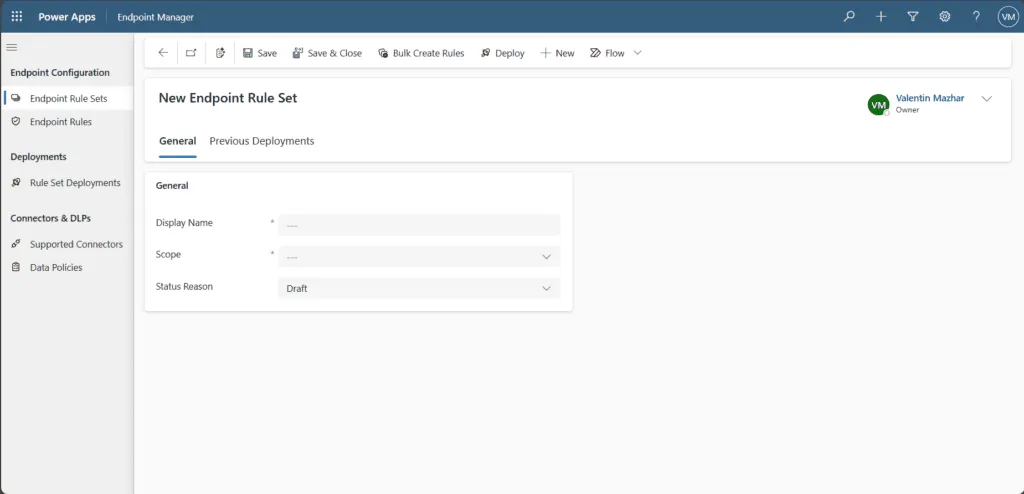Click the form assistant document icon

(x=220, y=53)
